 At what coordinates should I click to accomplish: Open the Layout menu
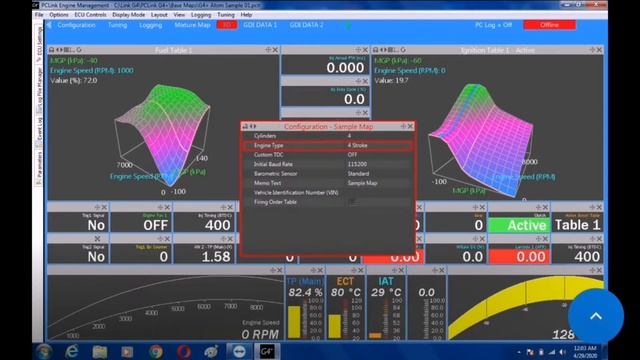point(159,15)
